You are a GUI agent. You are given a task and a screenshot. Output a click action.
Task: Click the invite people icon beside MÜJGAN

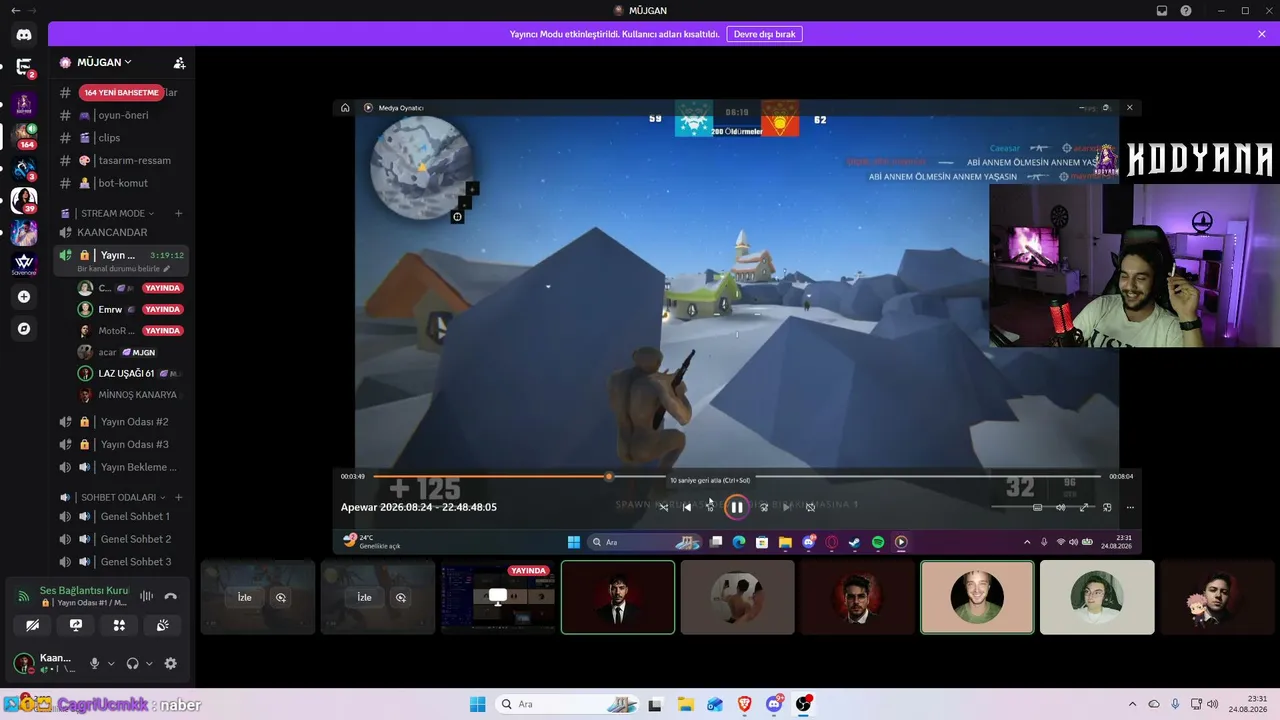pos(179,62)
